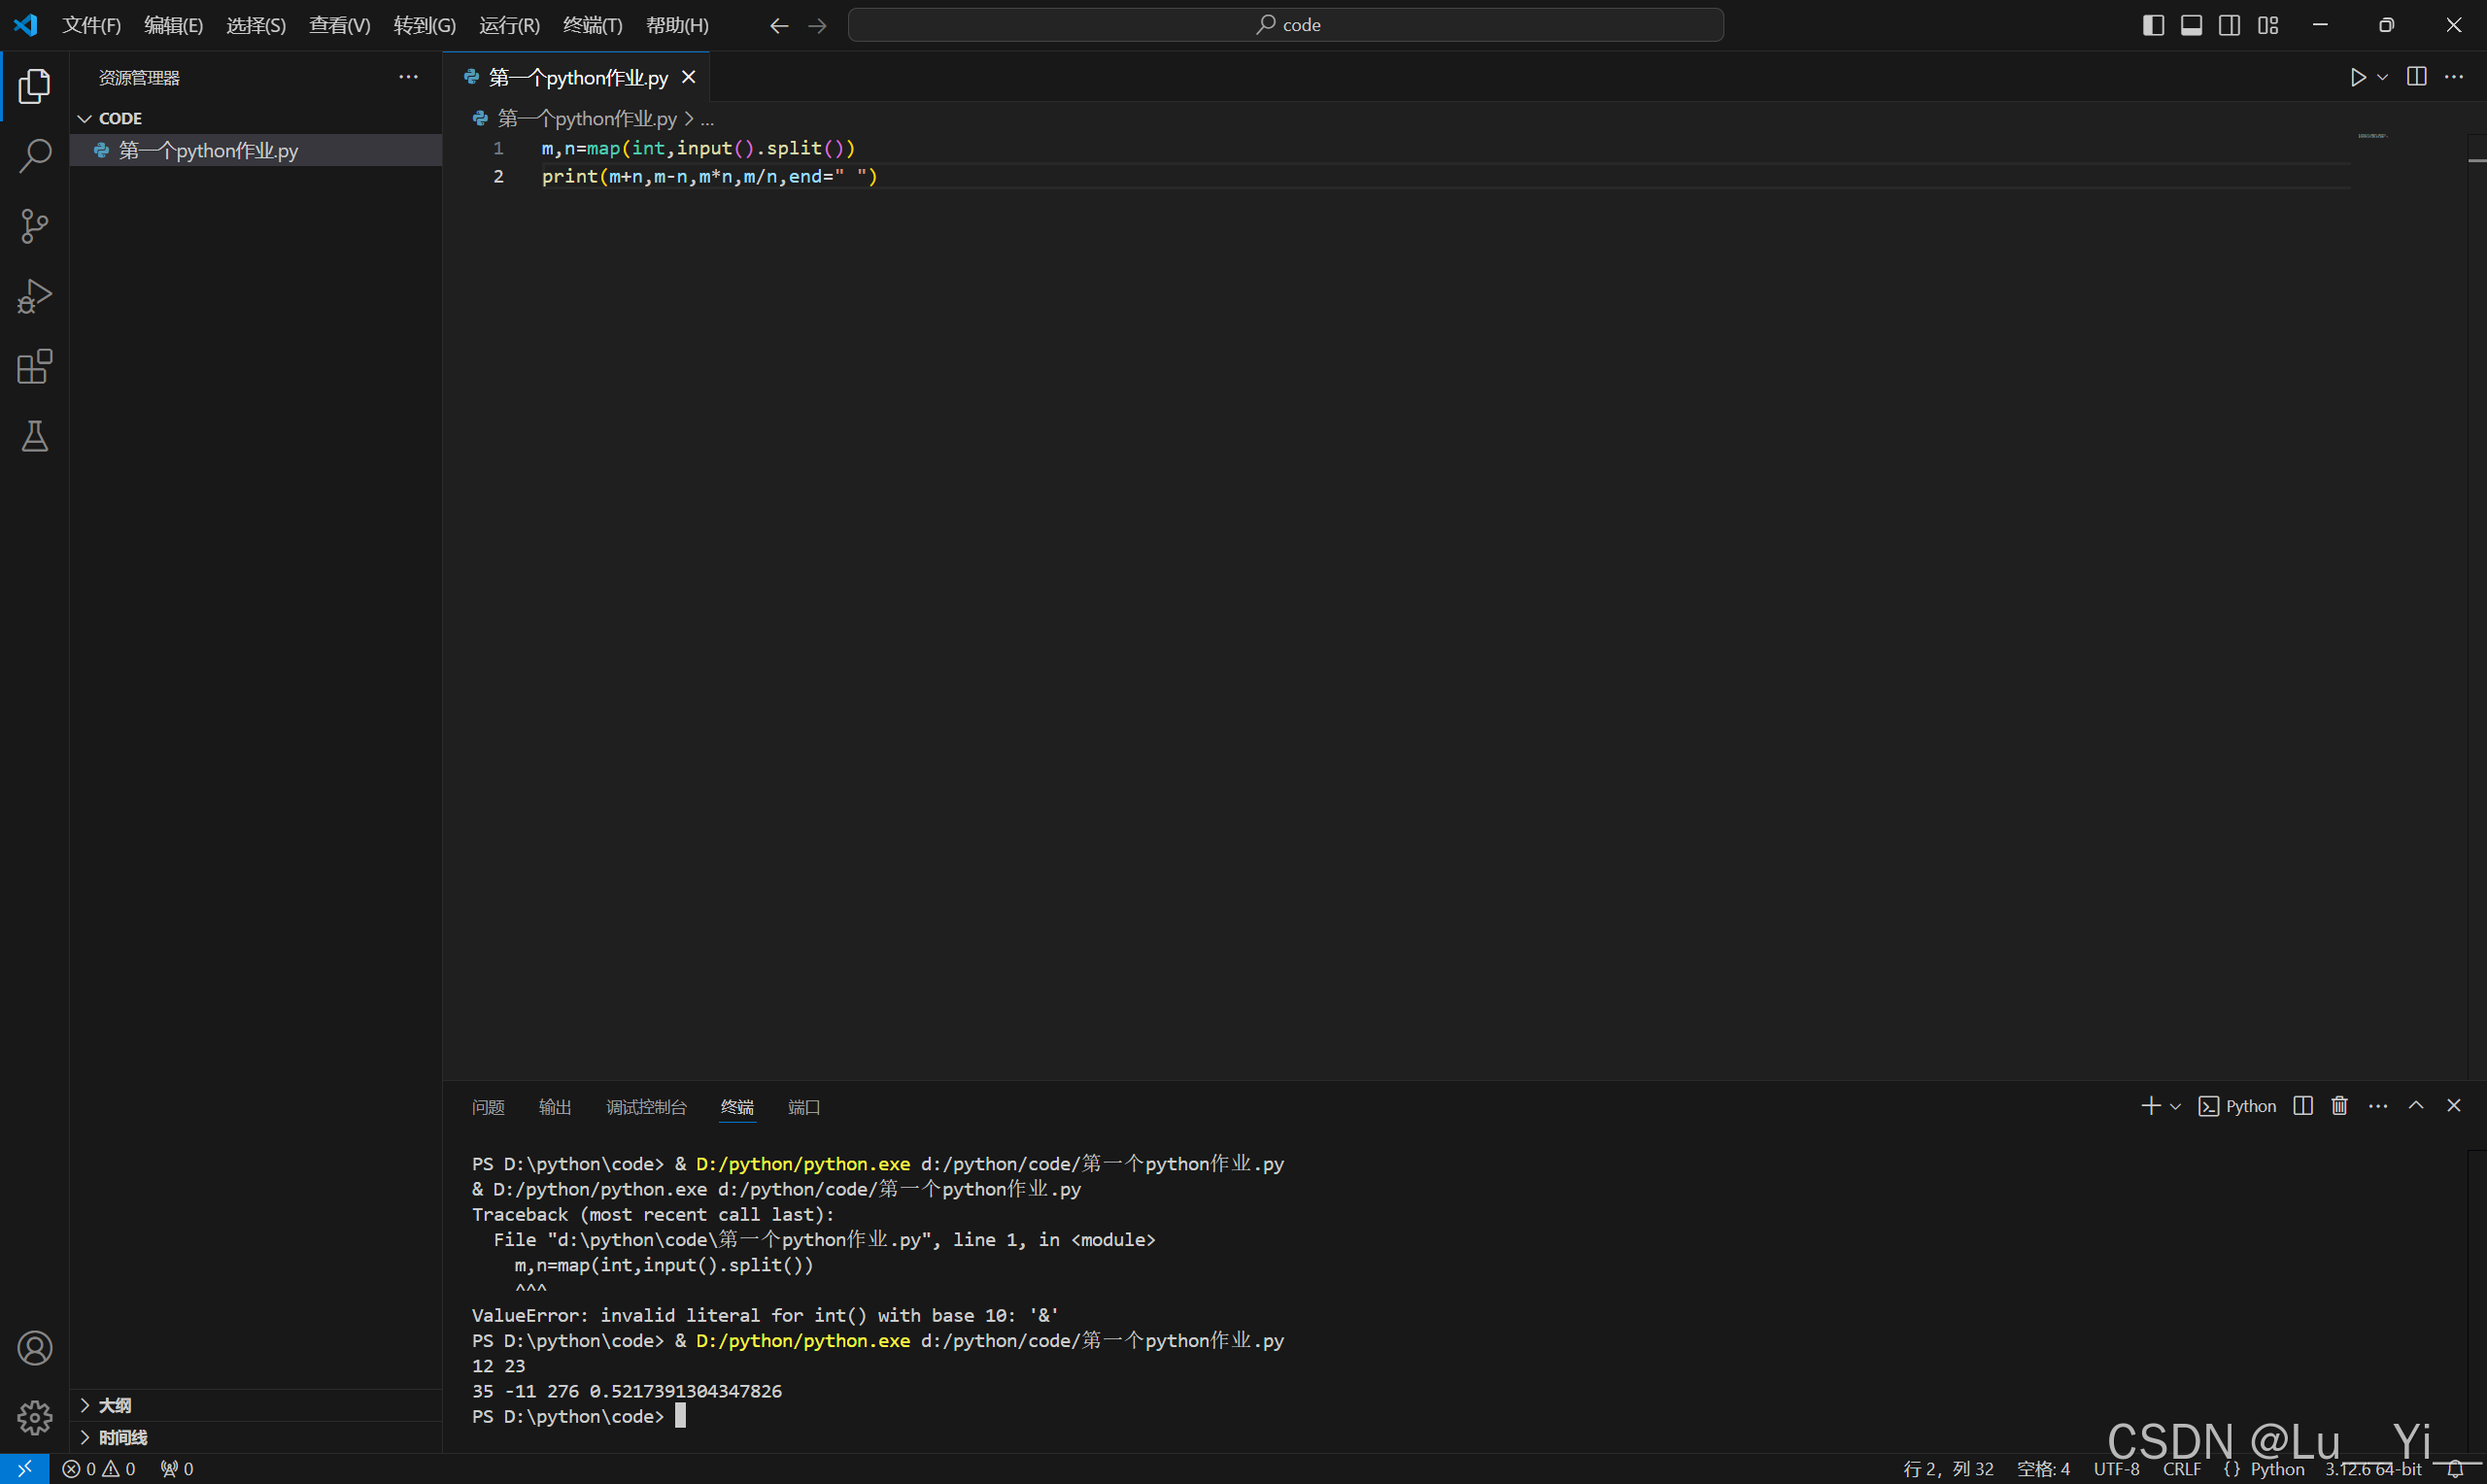Viewport: 2487px width, 1484px height.
Task: Toggle the primary sidebar layout button
Action: [x=2153, y=25]
